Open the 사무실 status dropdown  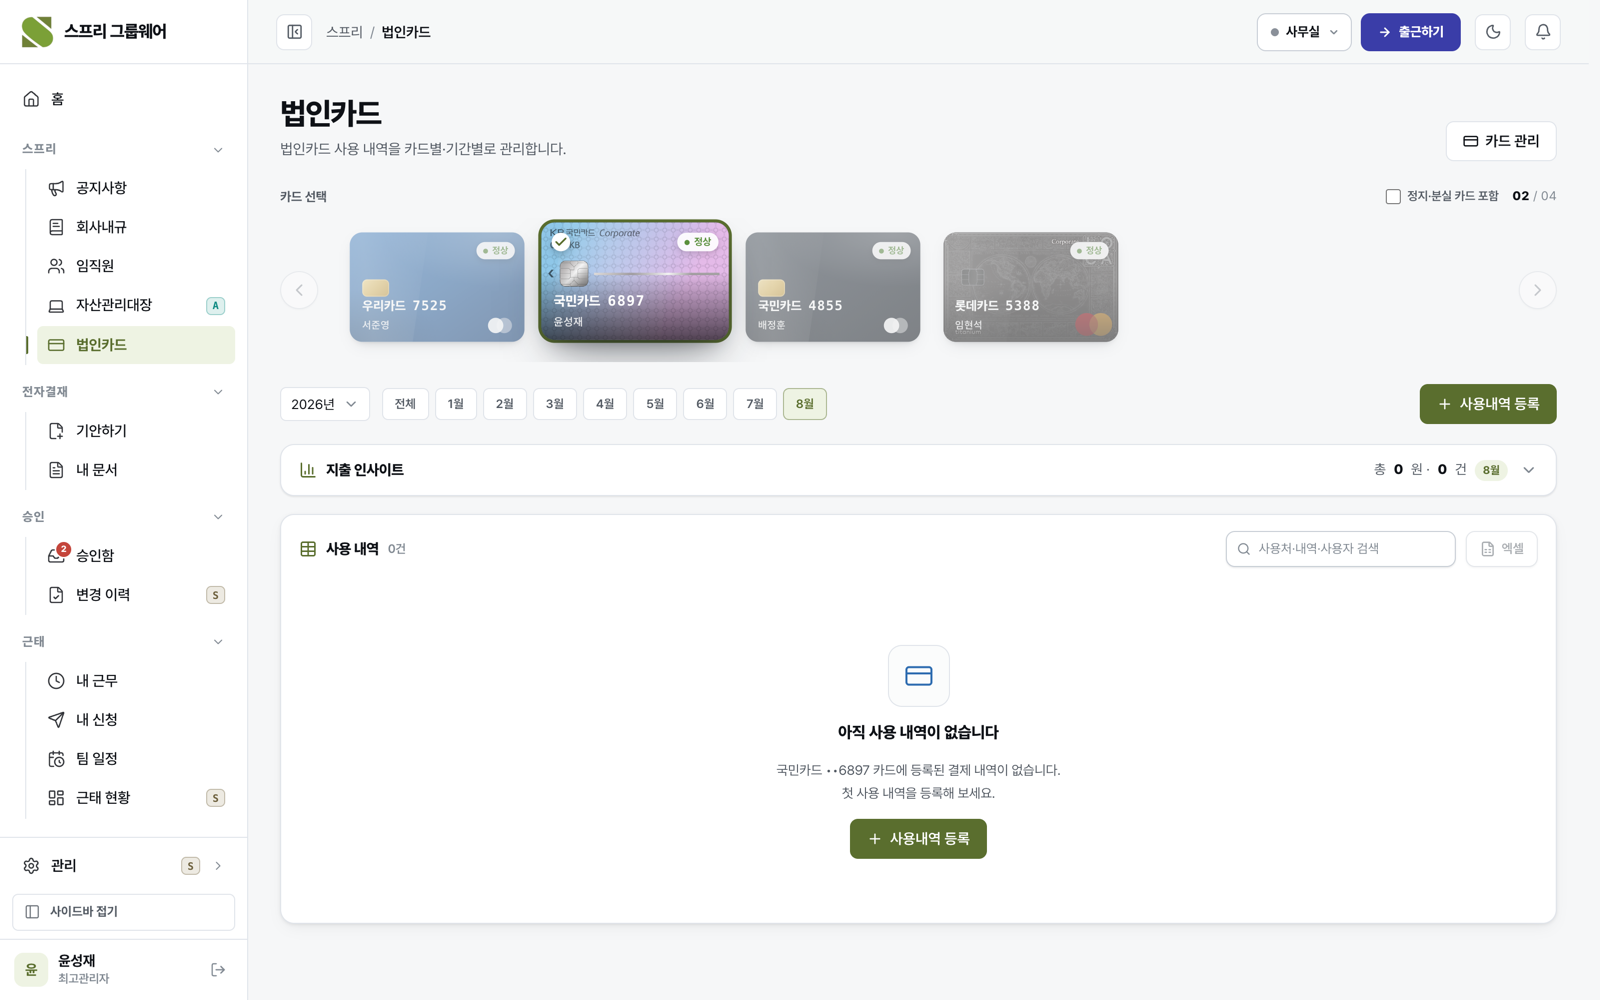point(1304,32)
